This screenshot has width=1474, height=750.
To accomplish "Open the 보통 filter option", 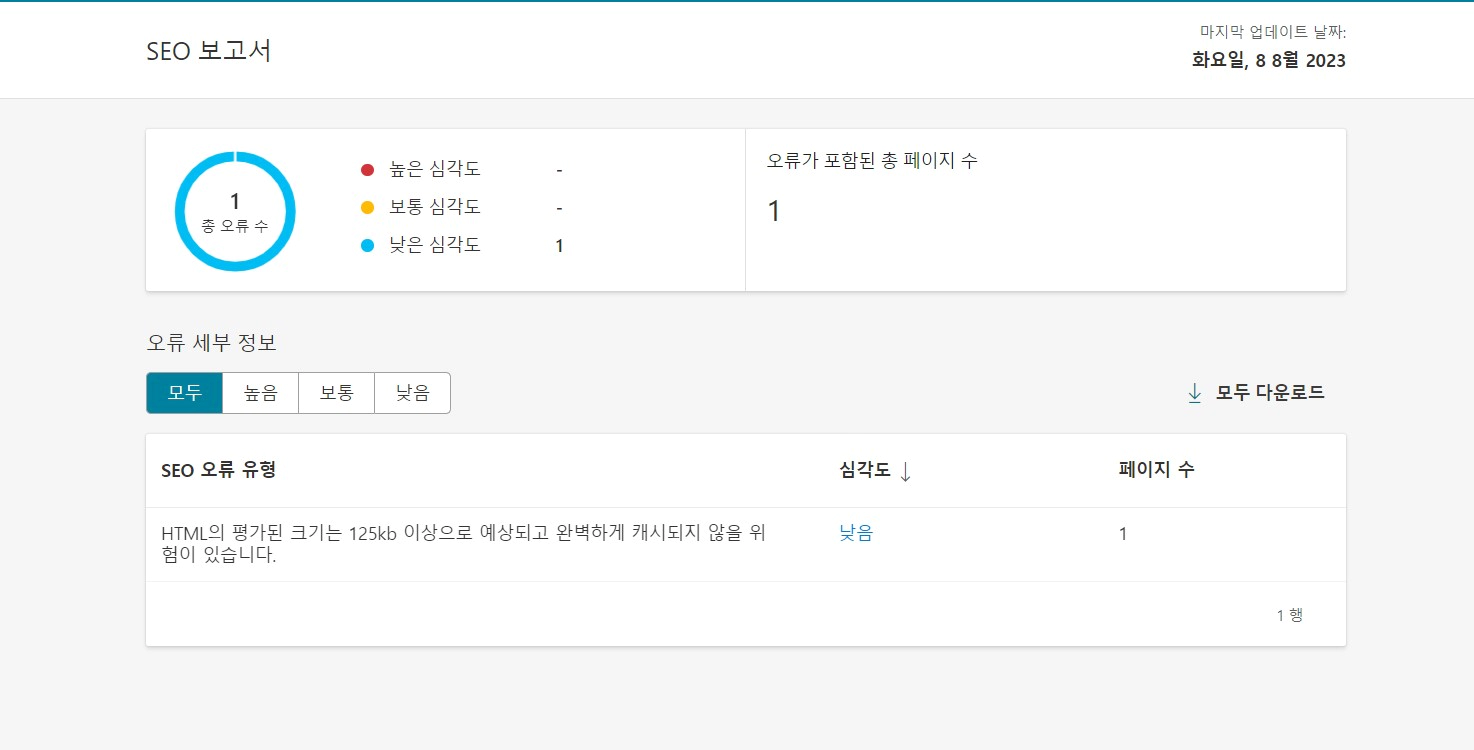I will click(336, 392).
